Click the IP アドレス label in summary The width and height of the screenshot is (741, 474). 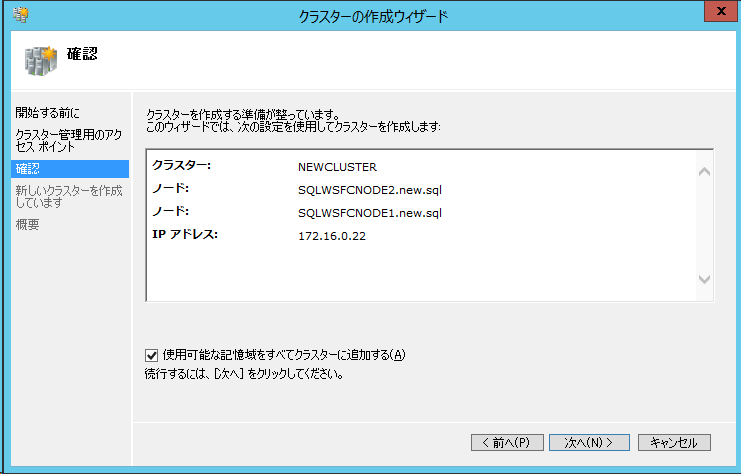click(x=184, y=235)
